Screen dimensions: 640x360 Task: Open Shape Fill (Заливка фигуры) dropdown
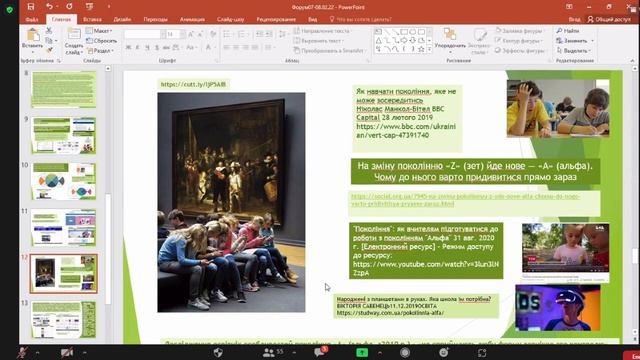(521, 31)
